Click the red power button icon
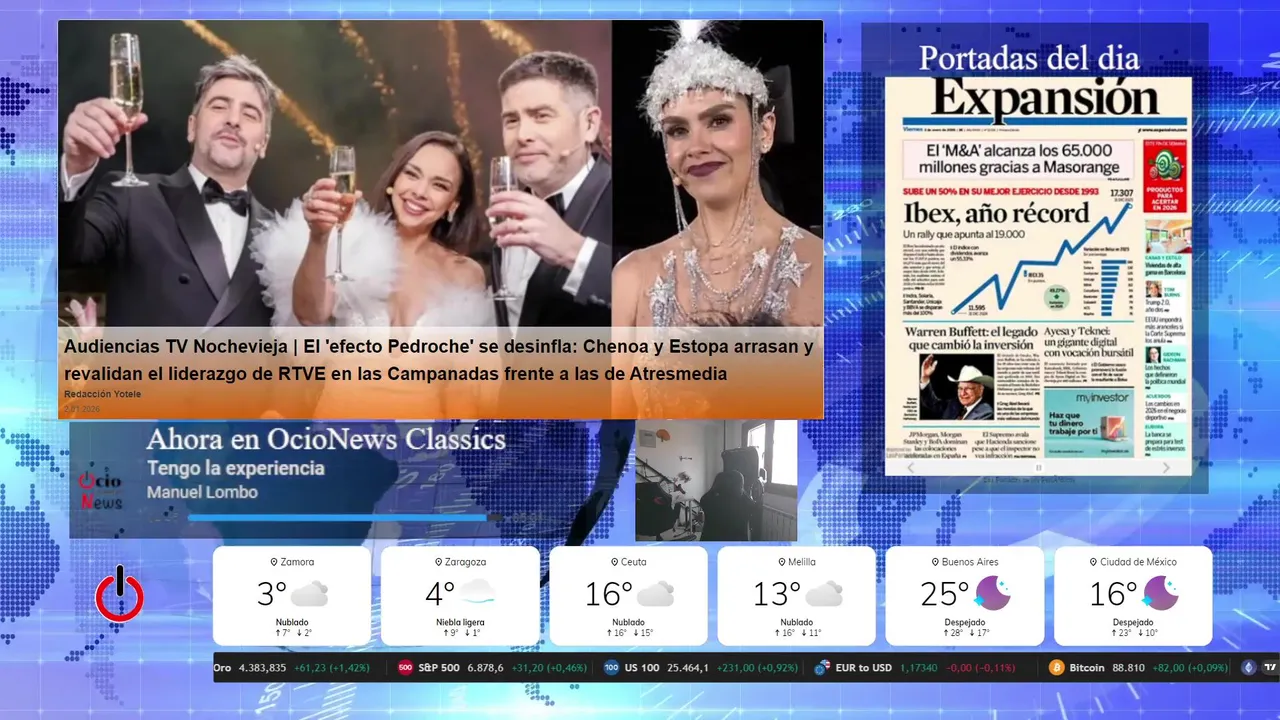 coord(119,594)
